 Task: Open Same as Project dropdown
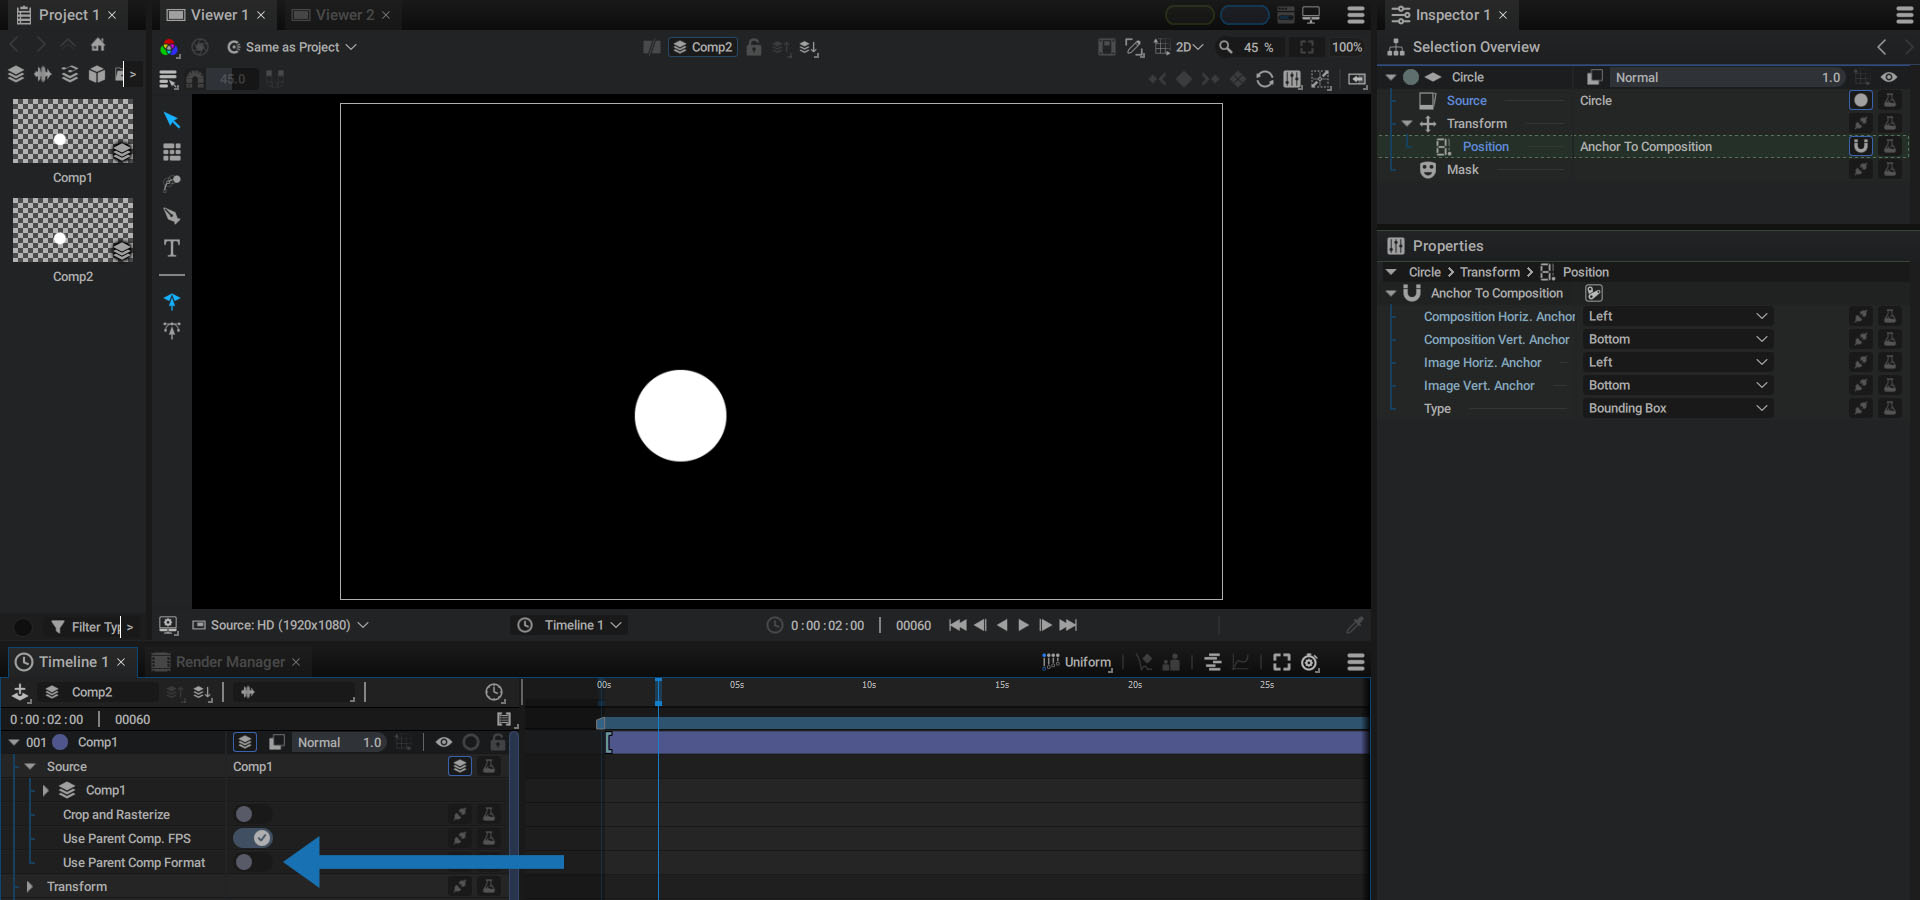[x=292, y=47]
